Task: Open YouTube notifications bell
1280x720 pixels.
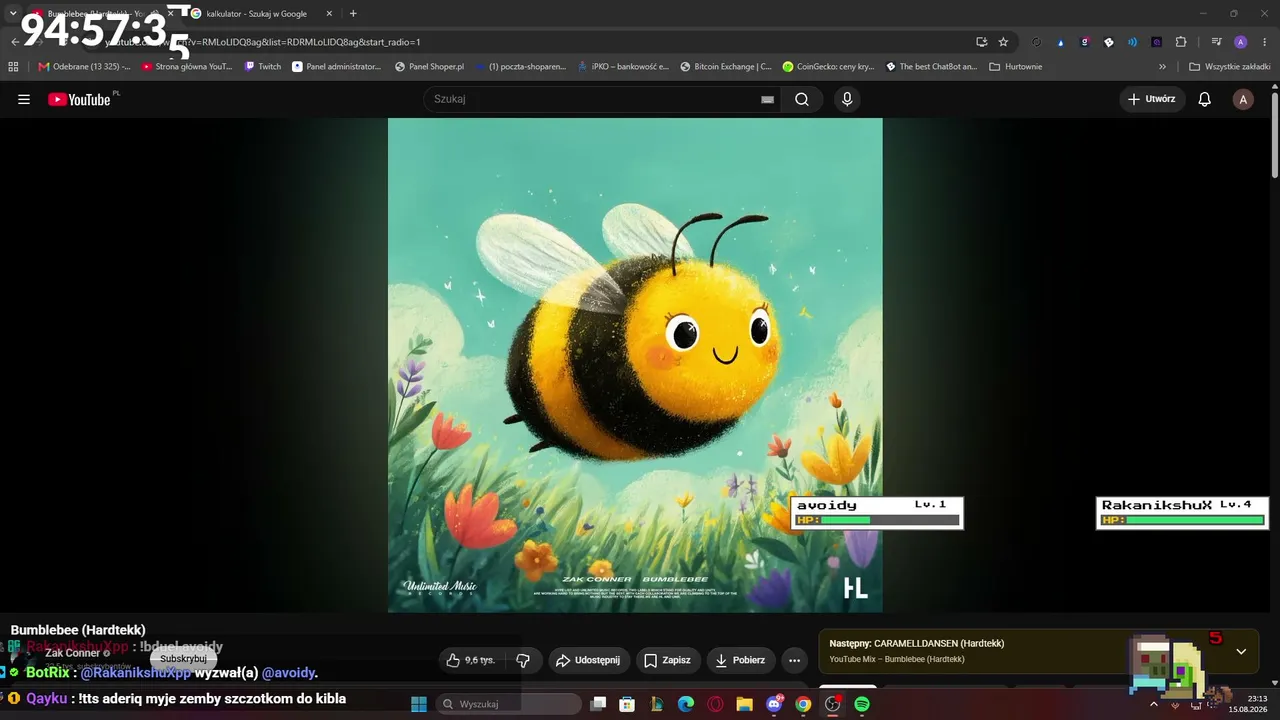Action: (1205, 99)
